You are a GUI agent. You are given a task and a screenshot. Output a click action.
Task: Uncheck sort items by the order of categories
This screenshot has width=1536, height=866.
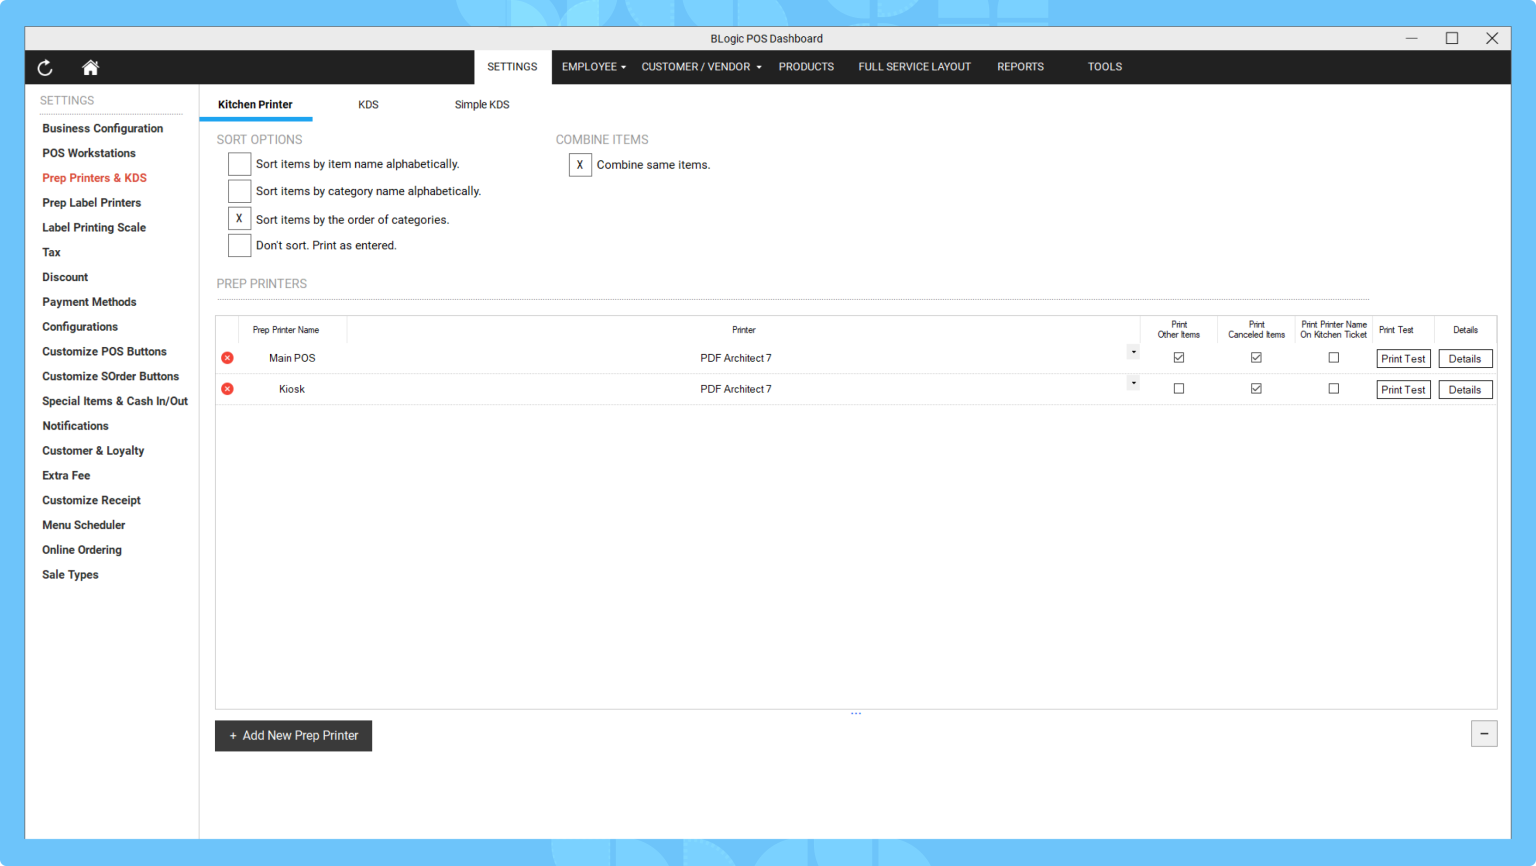239,219
